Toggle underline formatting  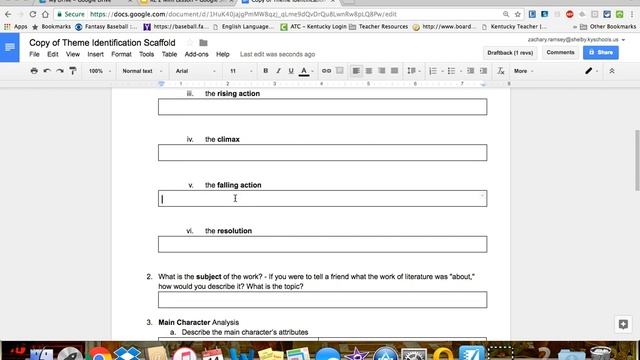pyautogui.click(x=291, y=71)
